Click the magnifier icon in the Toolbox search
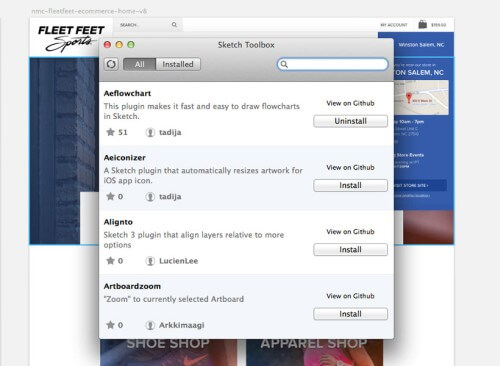This screenshot has width=500, height=366. (284, 64)
